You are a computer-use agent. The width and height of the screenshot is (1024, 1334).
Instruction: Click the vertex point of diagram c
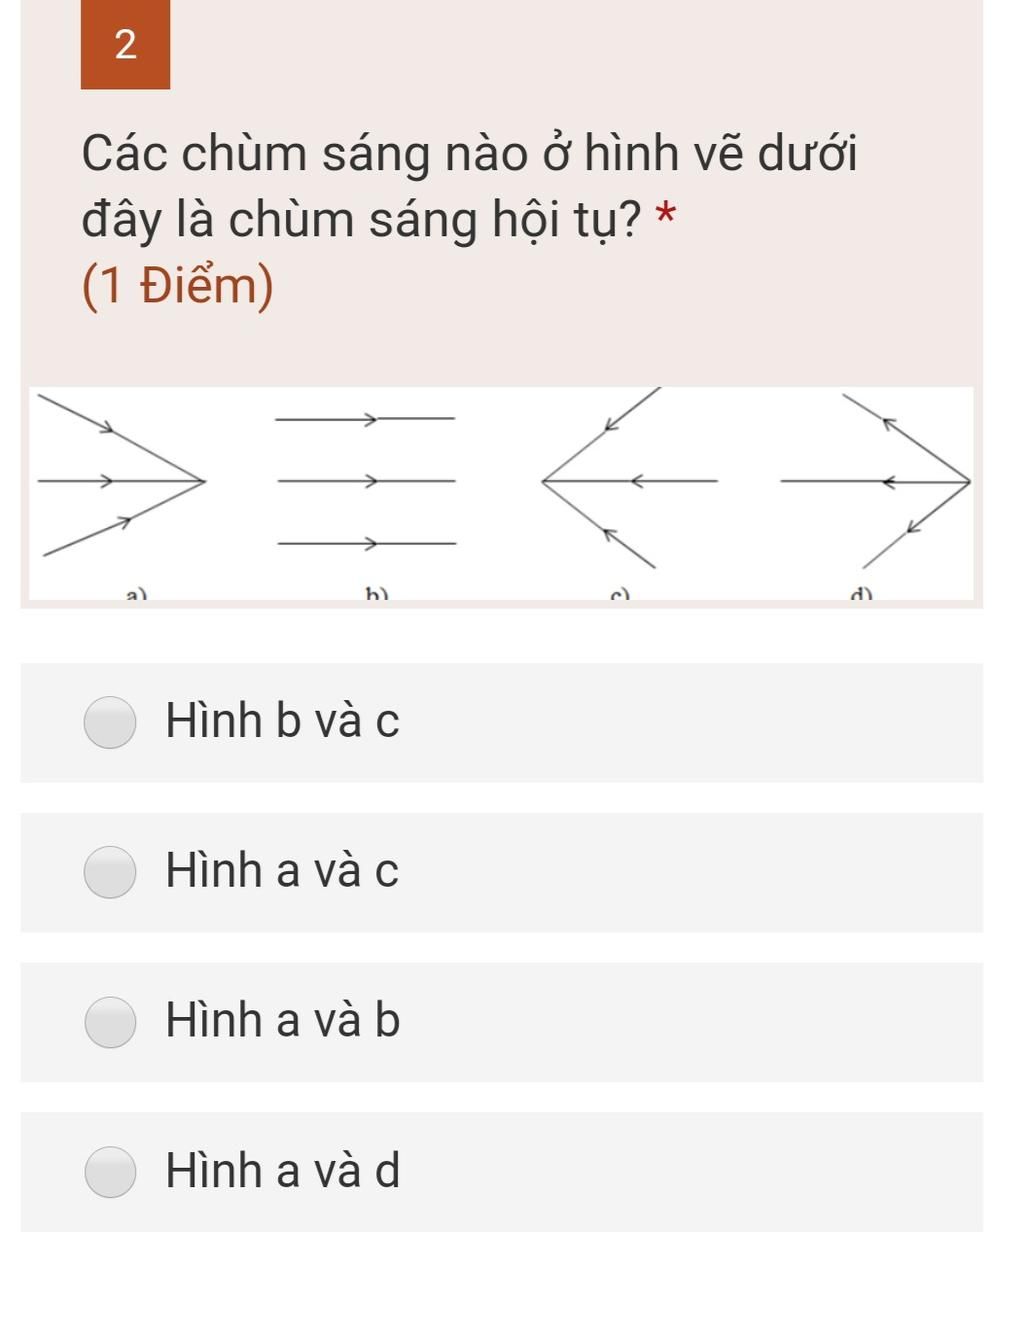coord(543,481)
